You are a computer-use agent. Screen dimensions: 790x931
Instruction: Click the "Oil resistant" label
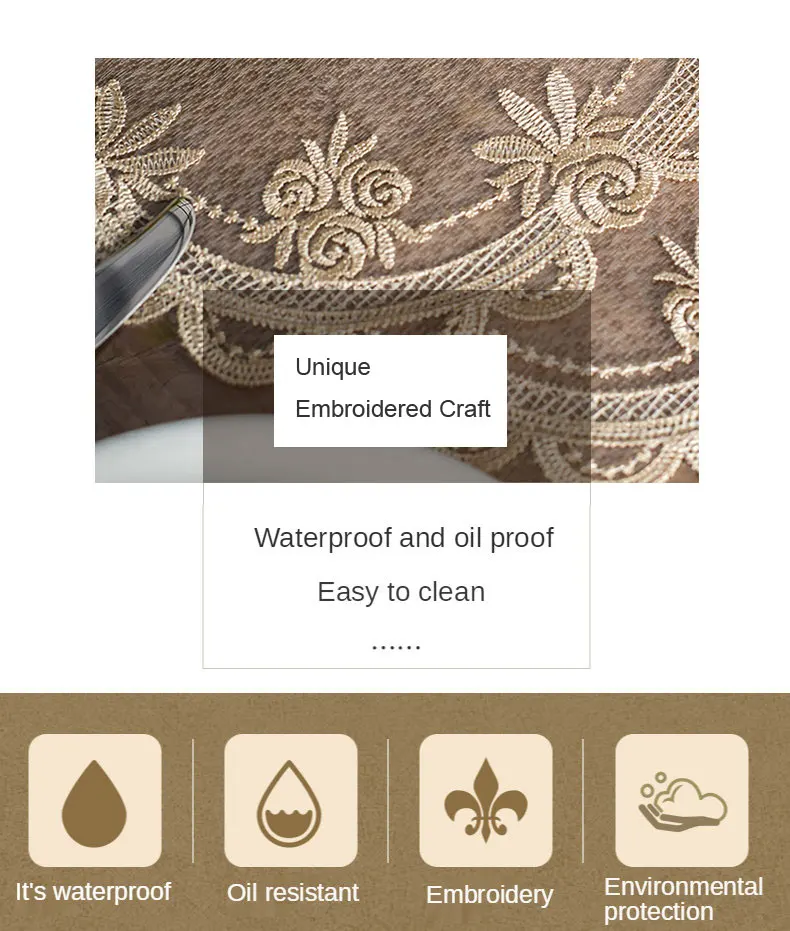pos(293,892)
